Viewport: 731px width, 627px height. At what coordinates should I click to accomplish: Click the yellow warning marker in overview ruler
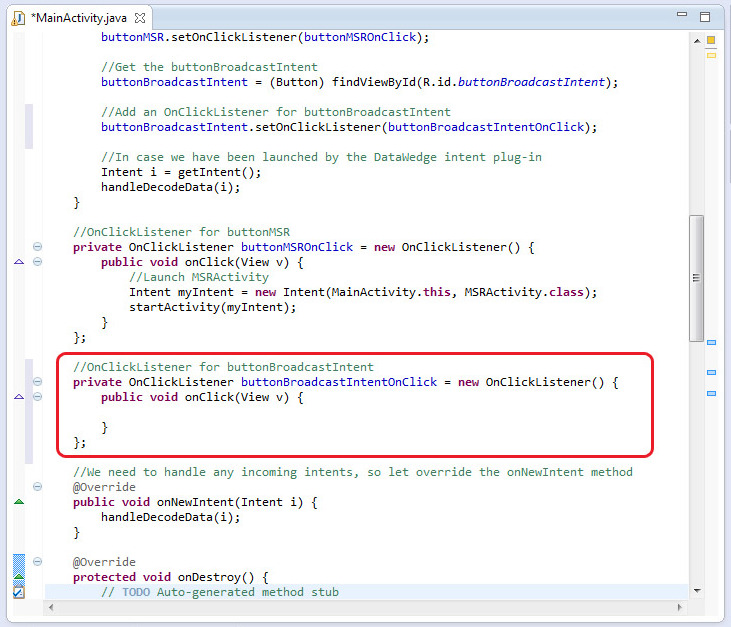[x=711, y=55]
